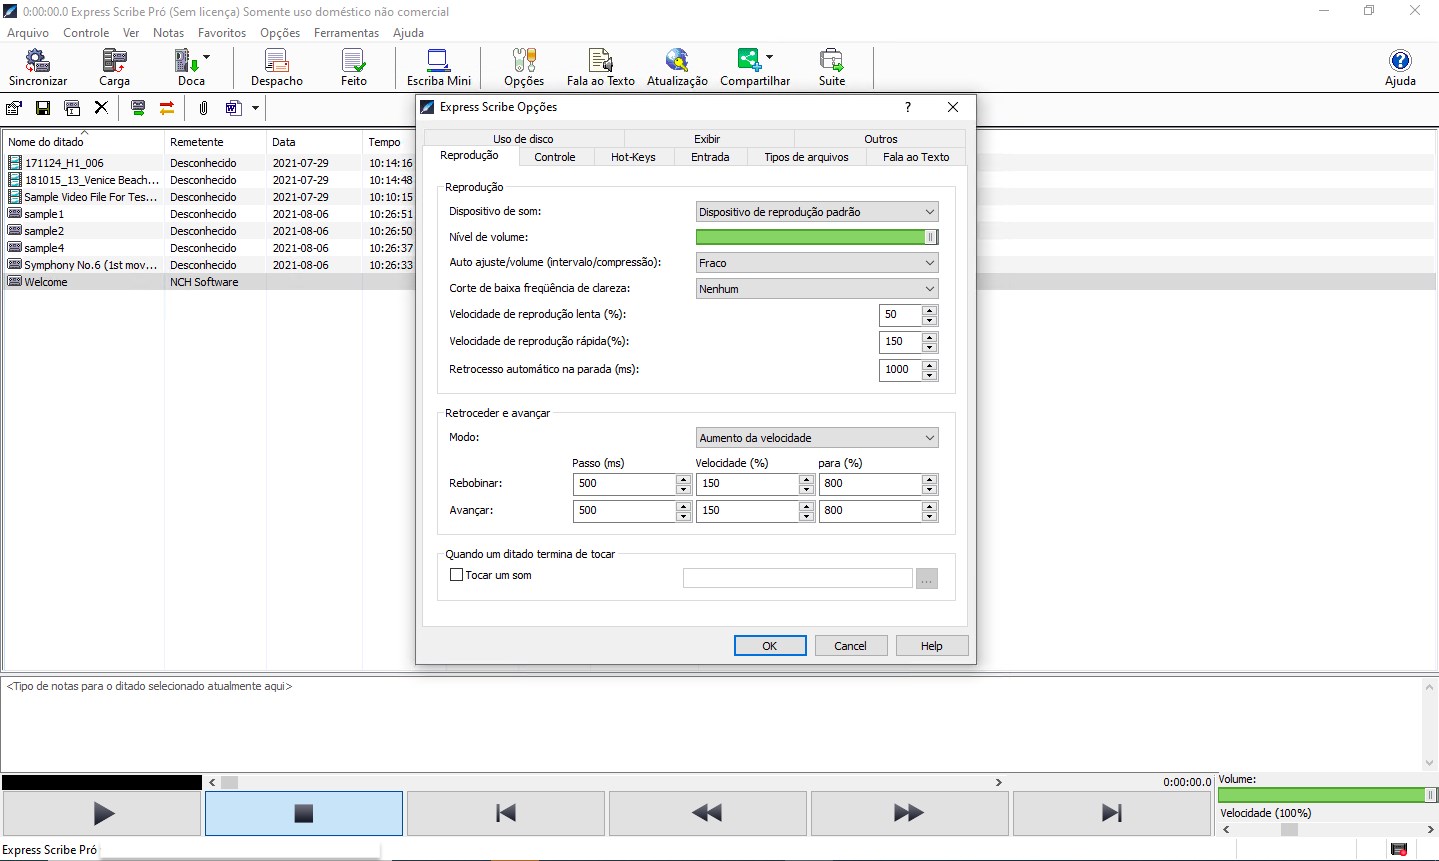Confirm the options with OK

(770, 646)
